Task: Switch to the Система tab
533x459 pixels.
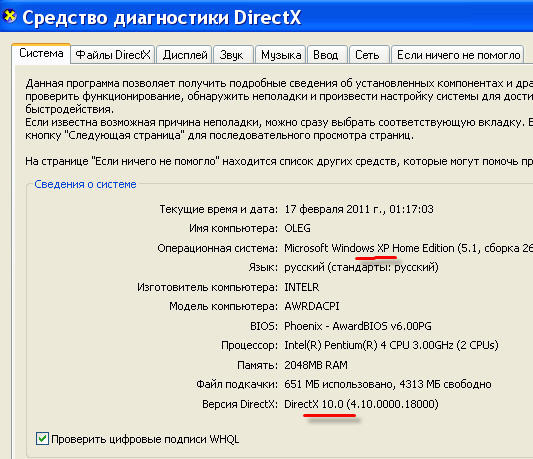Action: click(41, 53)
